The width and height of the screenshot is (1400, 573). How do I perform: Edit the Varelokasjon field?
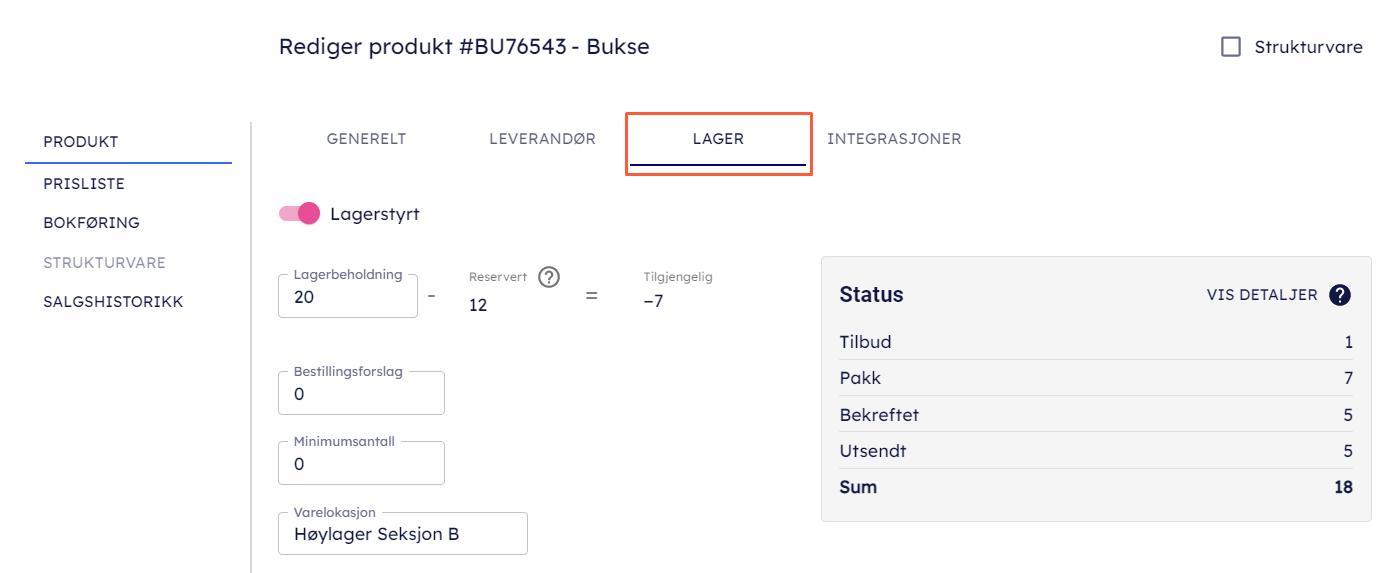tap(402, 534)
